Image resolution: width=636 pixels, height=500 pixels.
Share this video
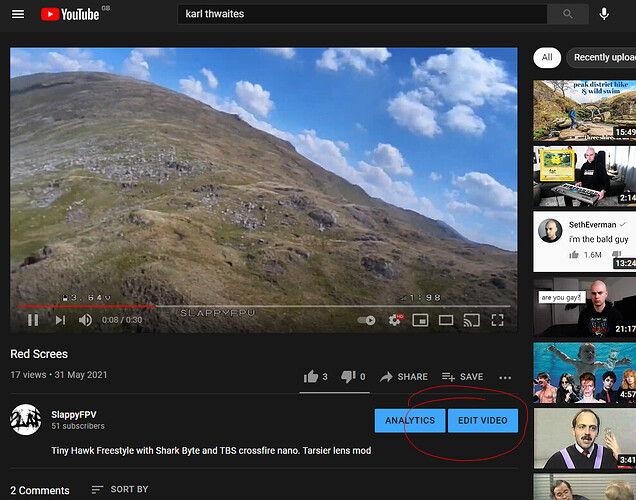[404, 377]
